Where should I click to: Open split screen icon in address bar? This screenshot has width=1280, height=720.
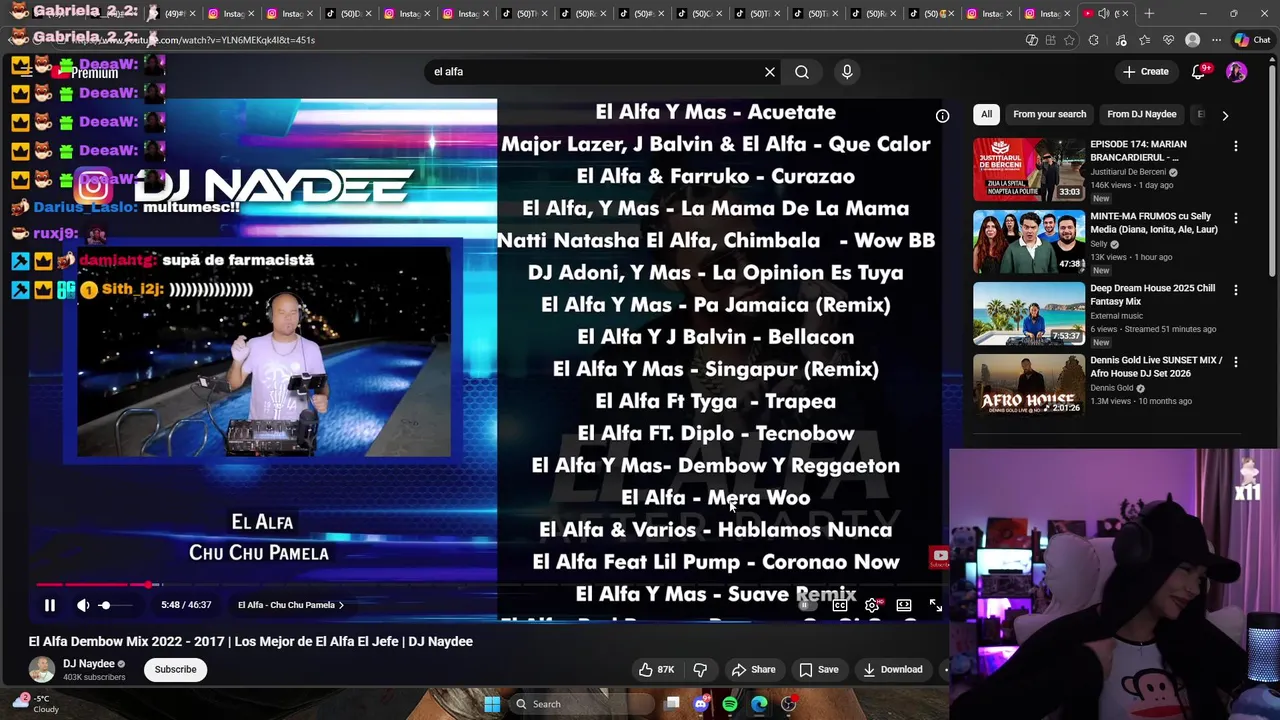1050,40
